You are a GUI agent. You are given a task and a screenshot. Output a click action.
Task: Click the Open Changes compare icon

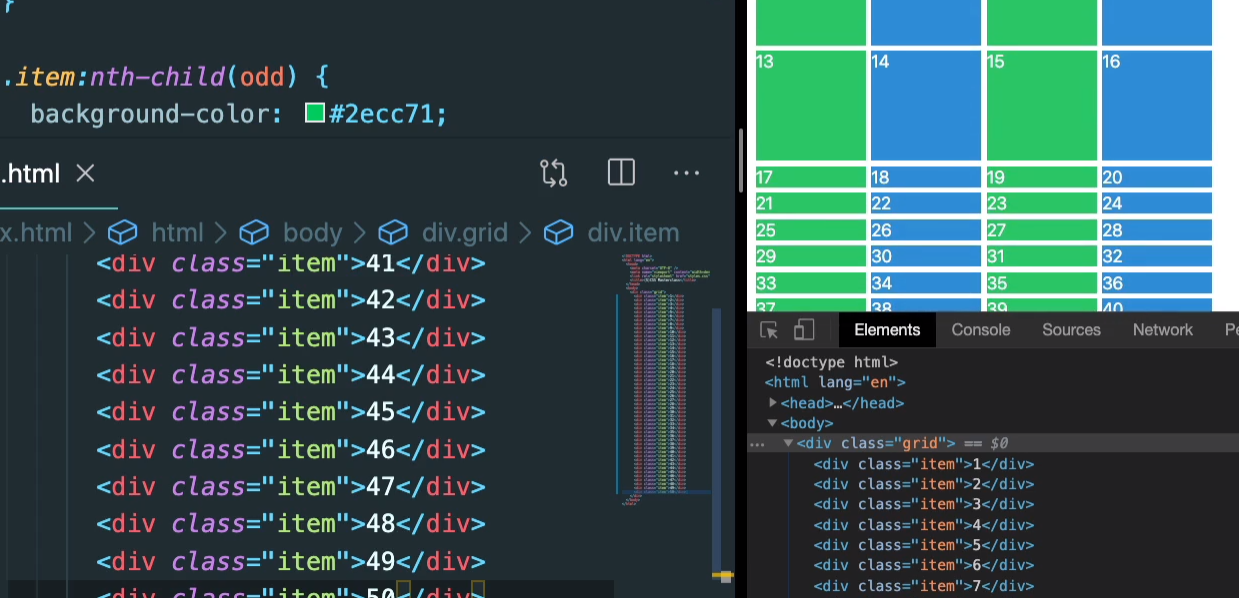click(554, 173)
